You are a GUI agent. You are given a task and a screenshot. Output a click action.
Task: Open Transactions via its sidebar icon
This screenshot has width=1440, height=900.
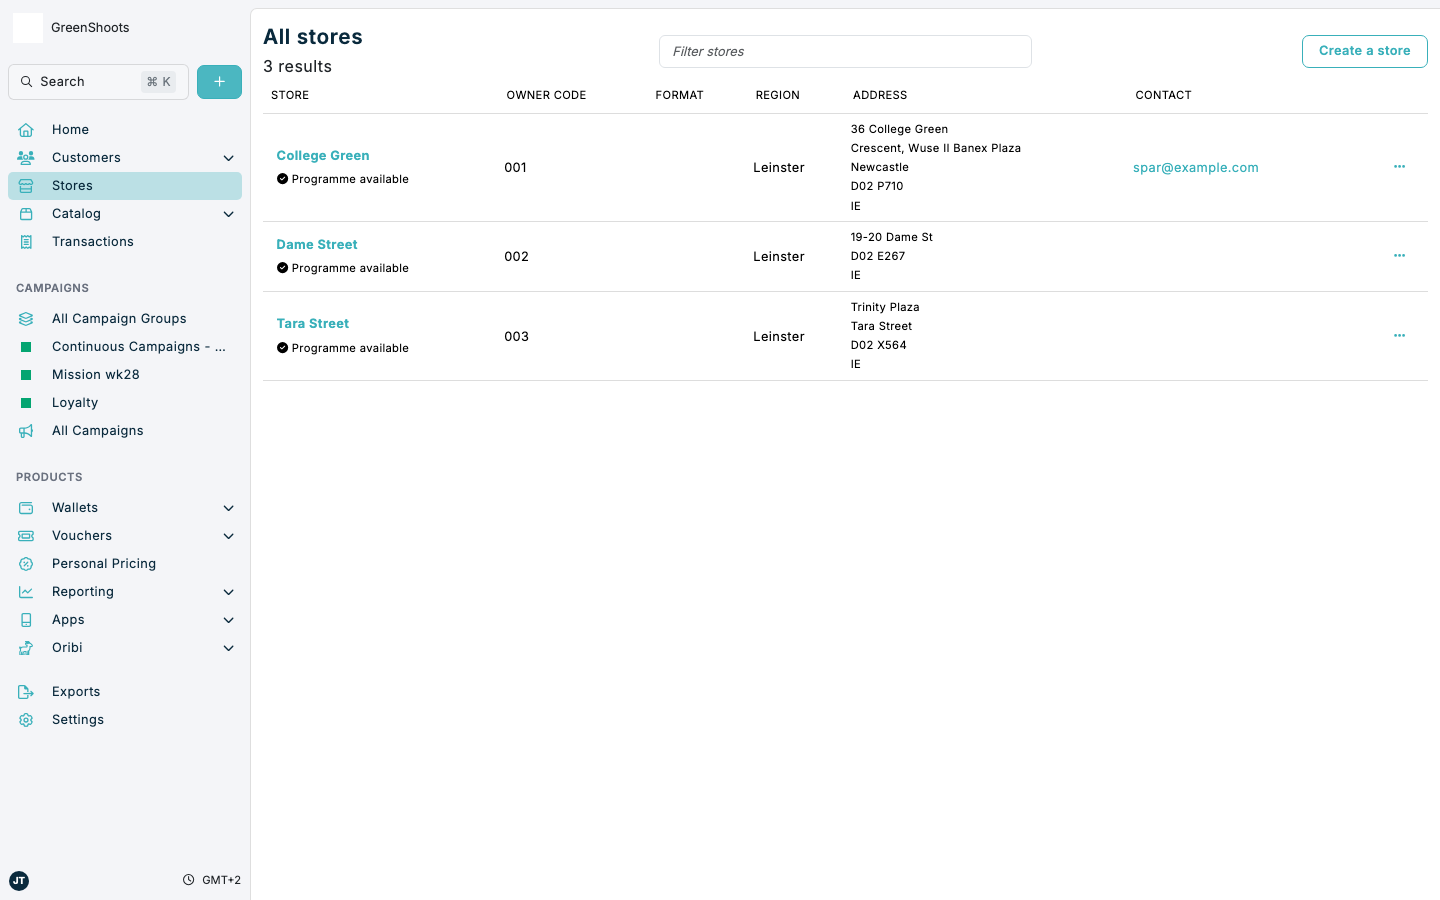coord(25,241)
